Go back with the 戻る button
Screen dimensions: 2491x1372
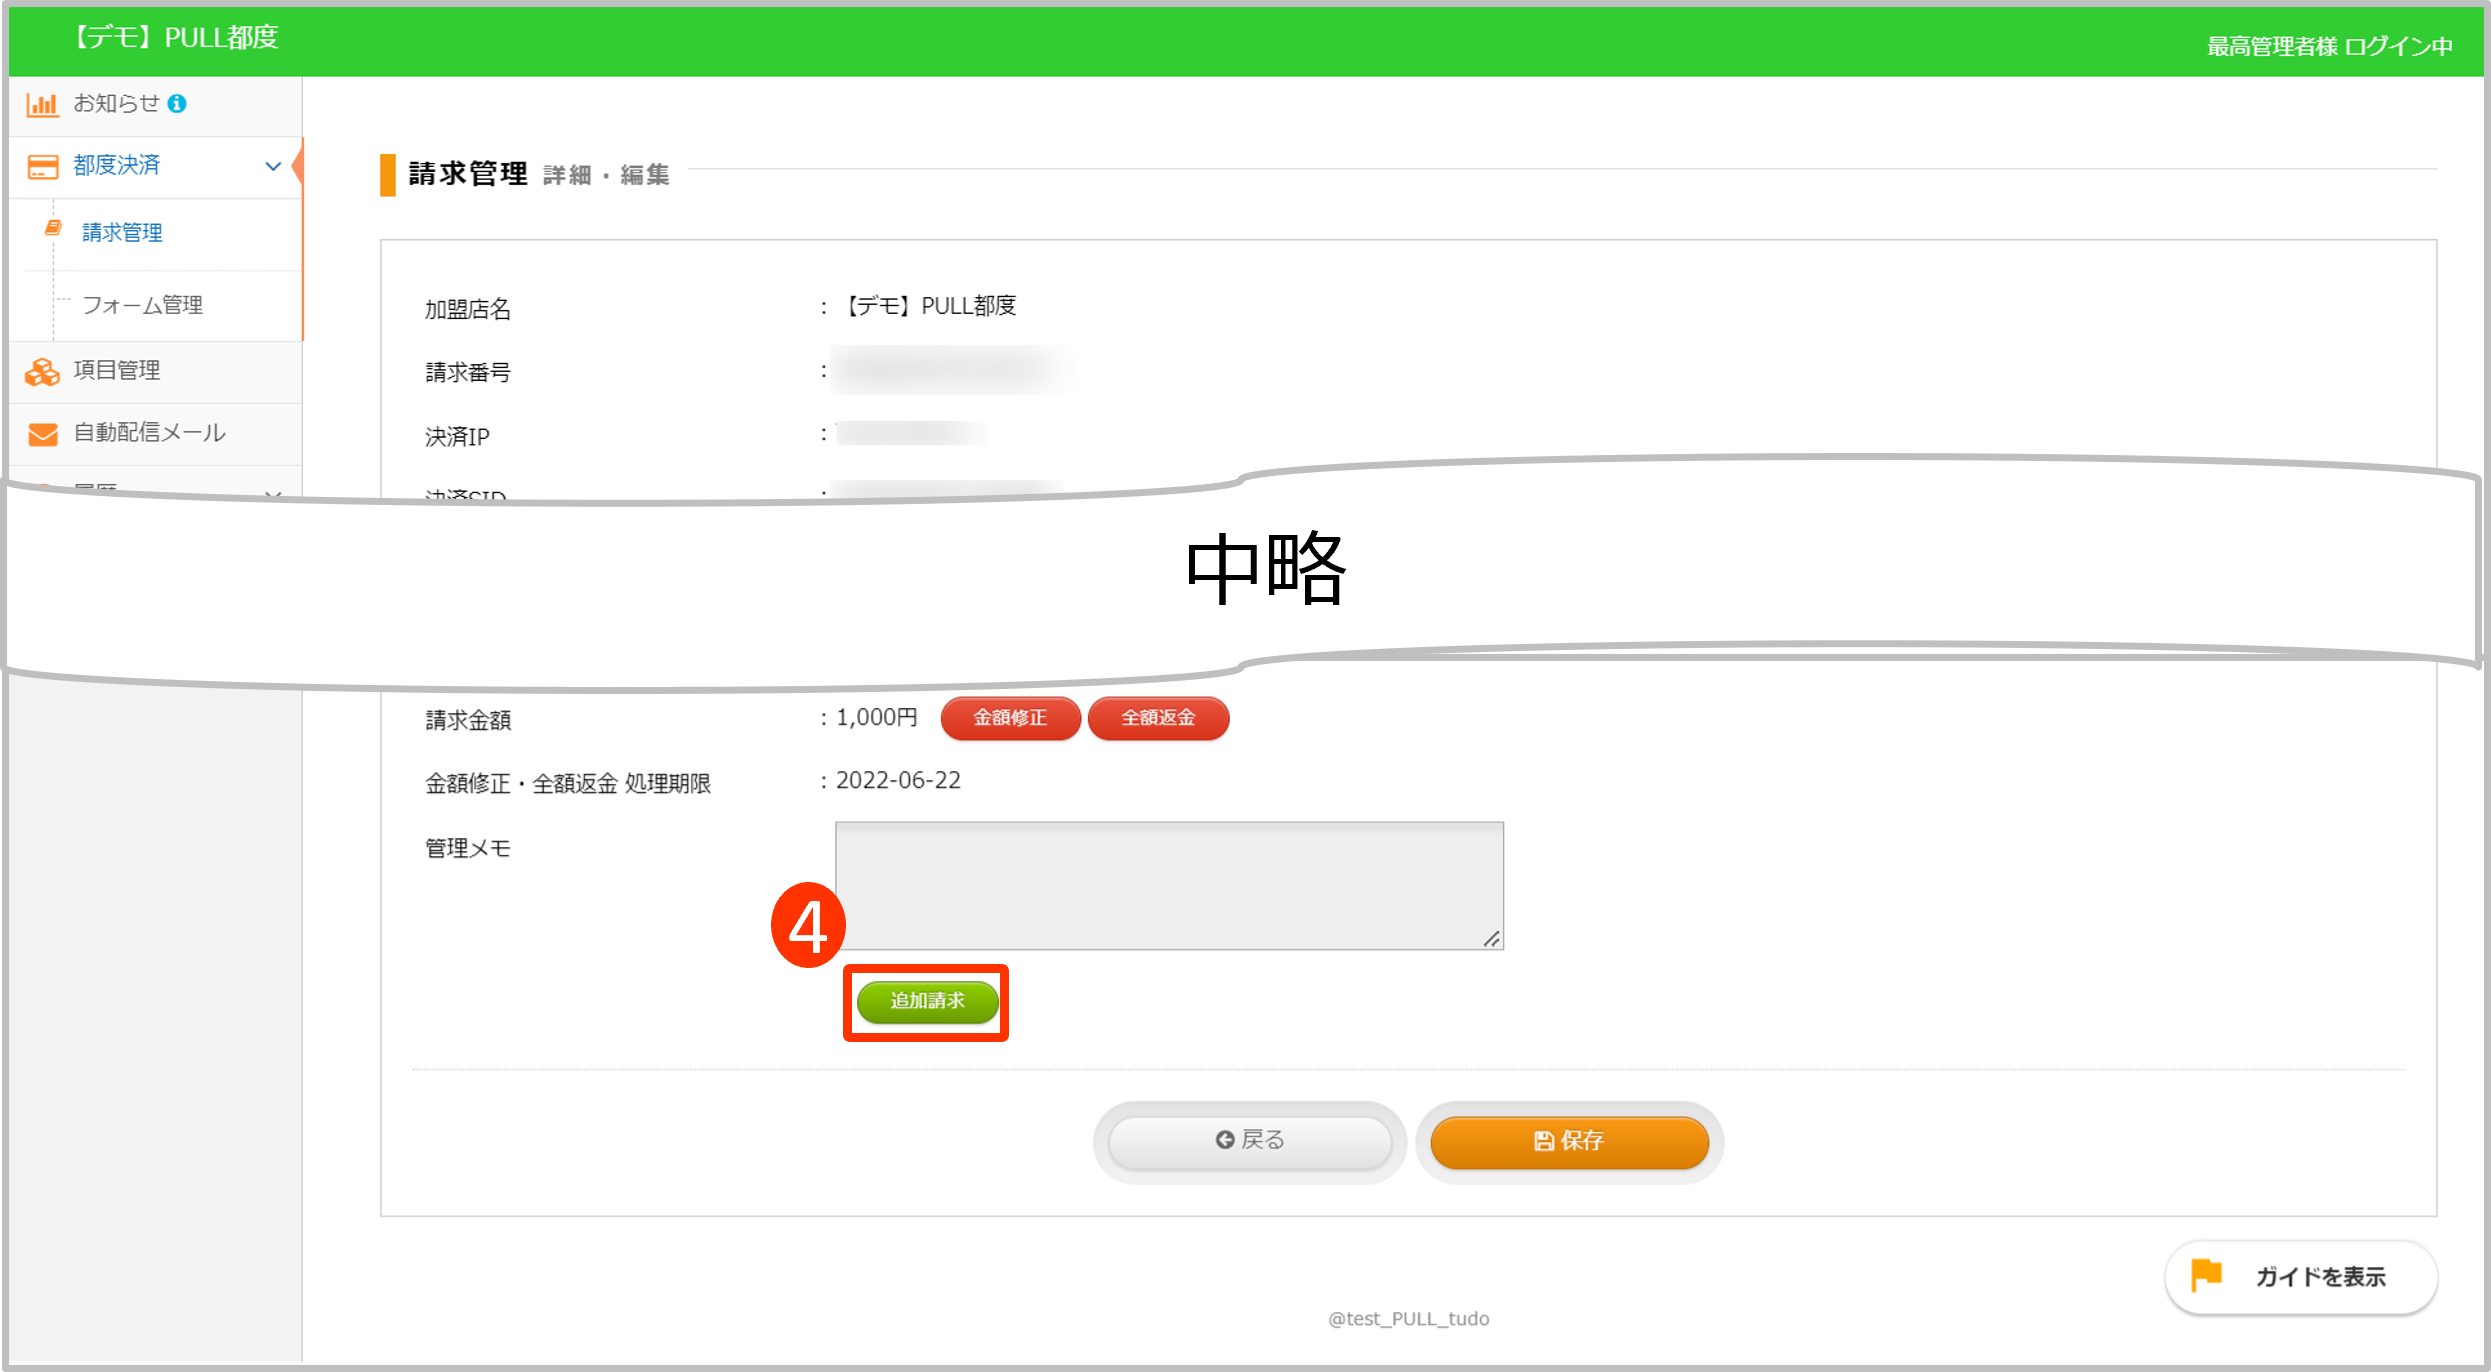[x=1249, y=1141]
